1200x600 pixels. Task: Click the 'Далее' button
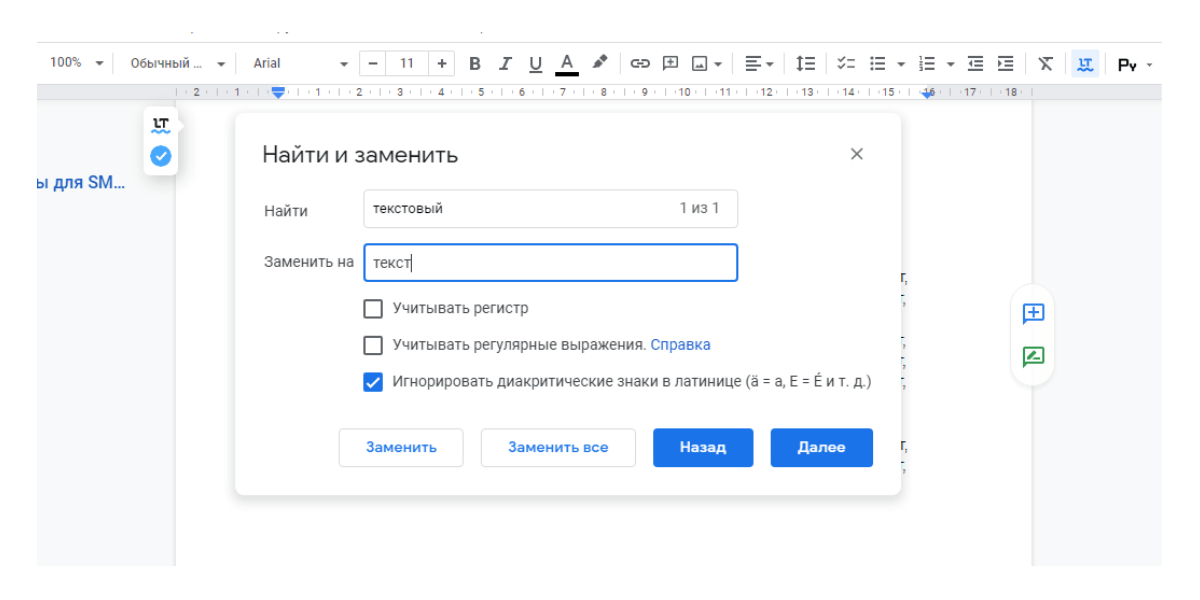[821, 448]
